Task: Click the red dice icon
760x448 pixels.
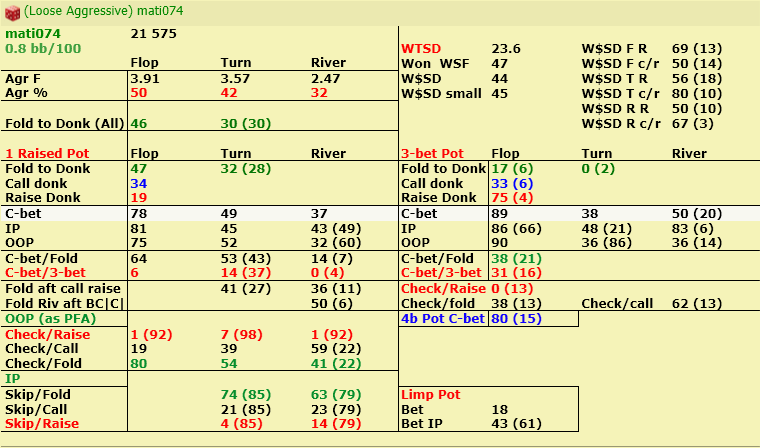Action: (x=12, y=13)
